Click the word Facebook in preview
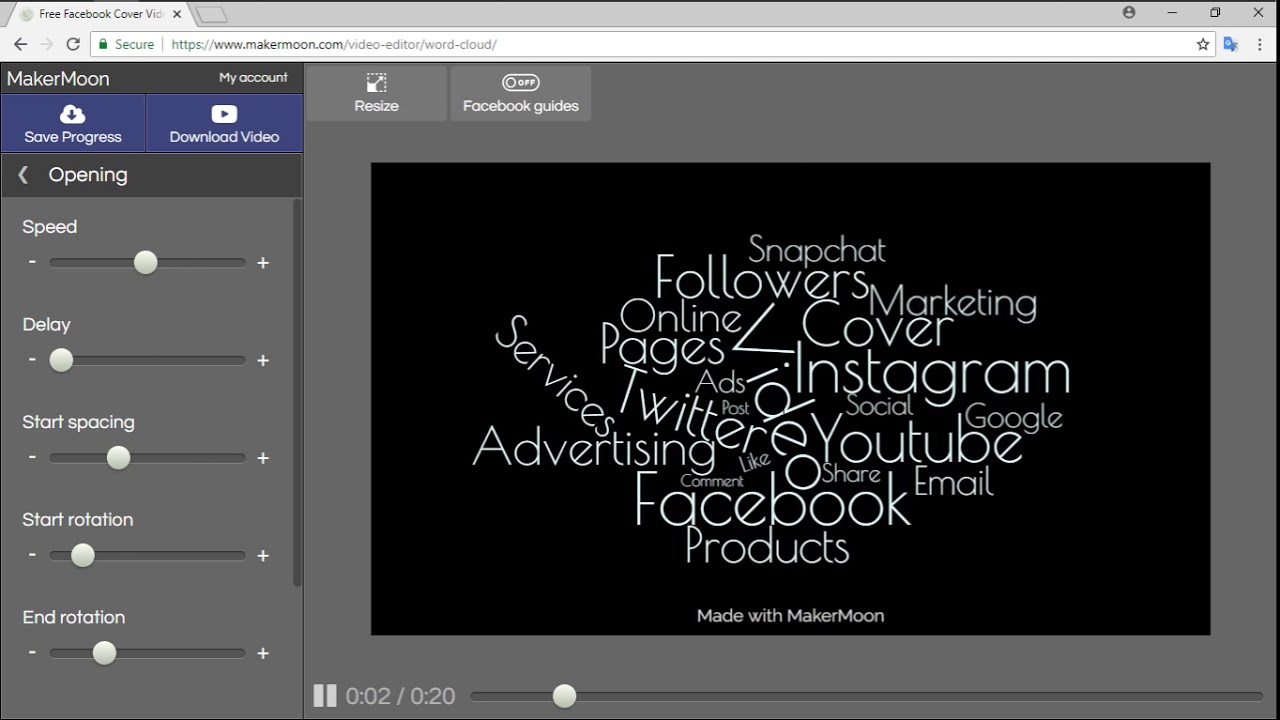1280x720 pixels. pos(772,500)
